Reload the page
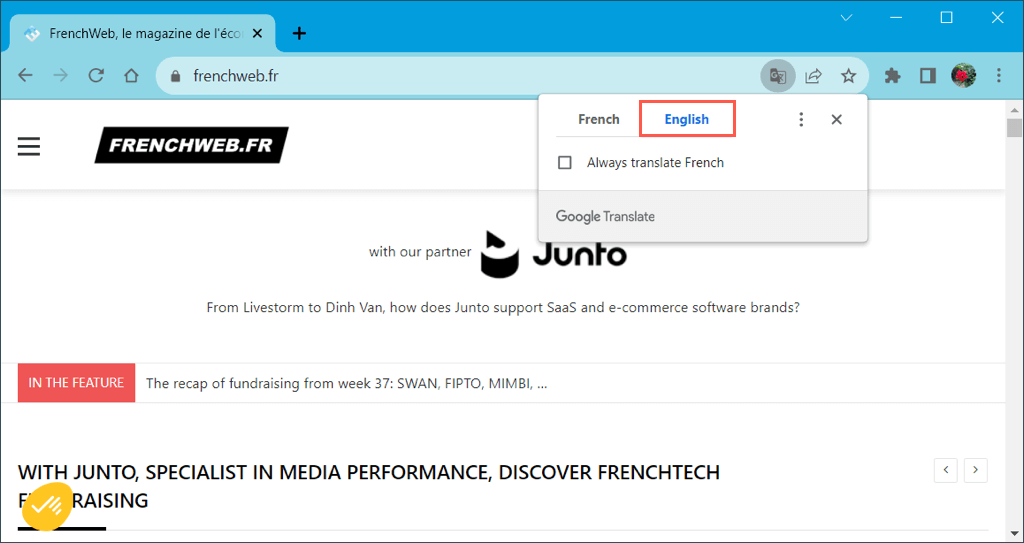1024x543 pixels. (96, 76)
